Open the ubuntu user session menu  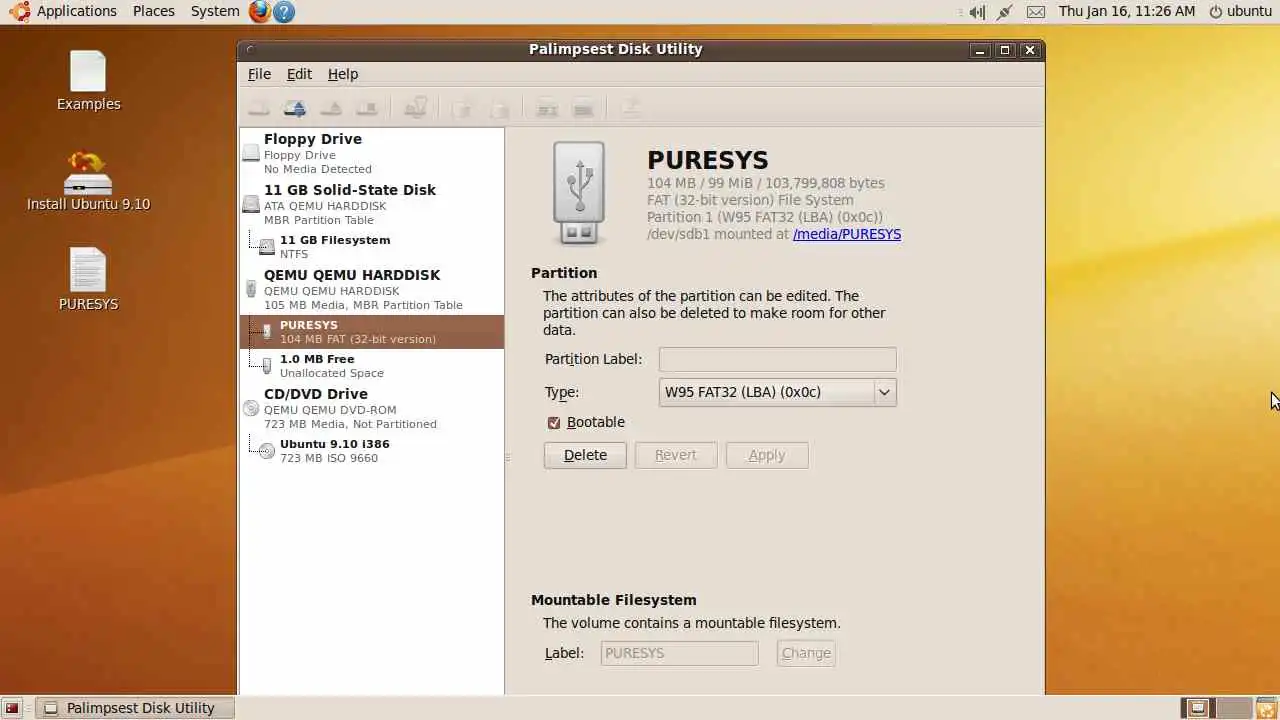[1240, 11]
